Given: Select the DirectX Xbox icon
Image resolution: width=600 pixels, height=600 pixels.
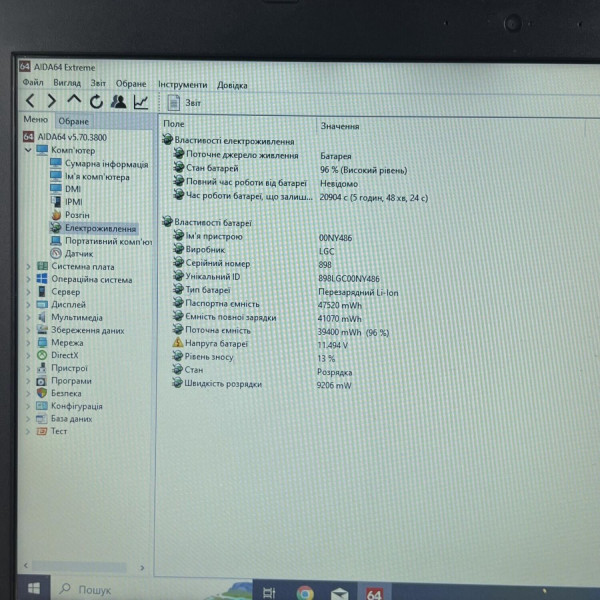Looking at the screenshot, I should coord(42,355).
